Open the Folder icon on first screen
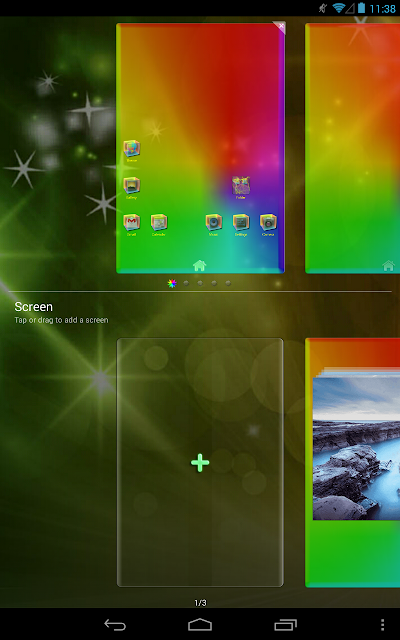The width and height of the screenshot is (400, 640). point(241,186)
